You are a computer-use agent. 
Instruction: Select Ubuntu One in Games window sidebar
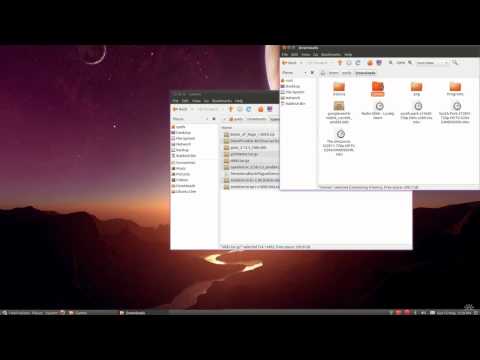[x=184, y=191]
